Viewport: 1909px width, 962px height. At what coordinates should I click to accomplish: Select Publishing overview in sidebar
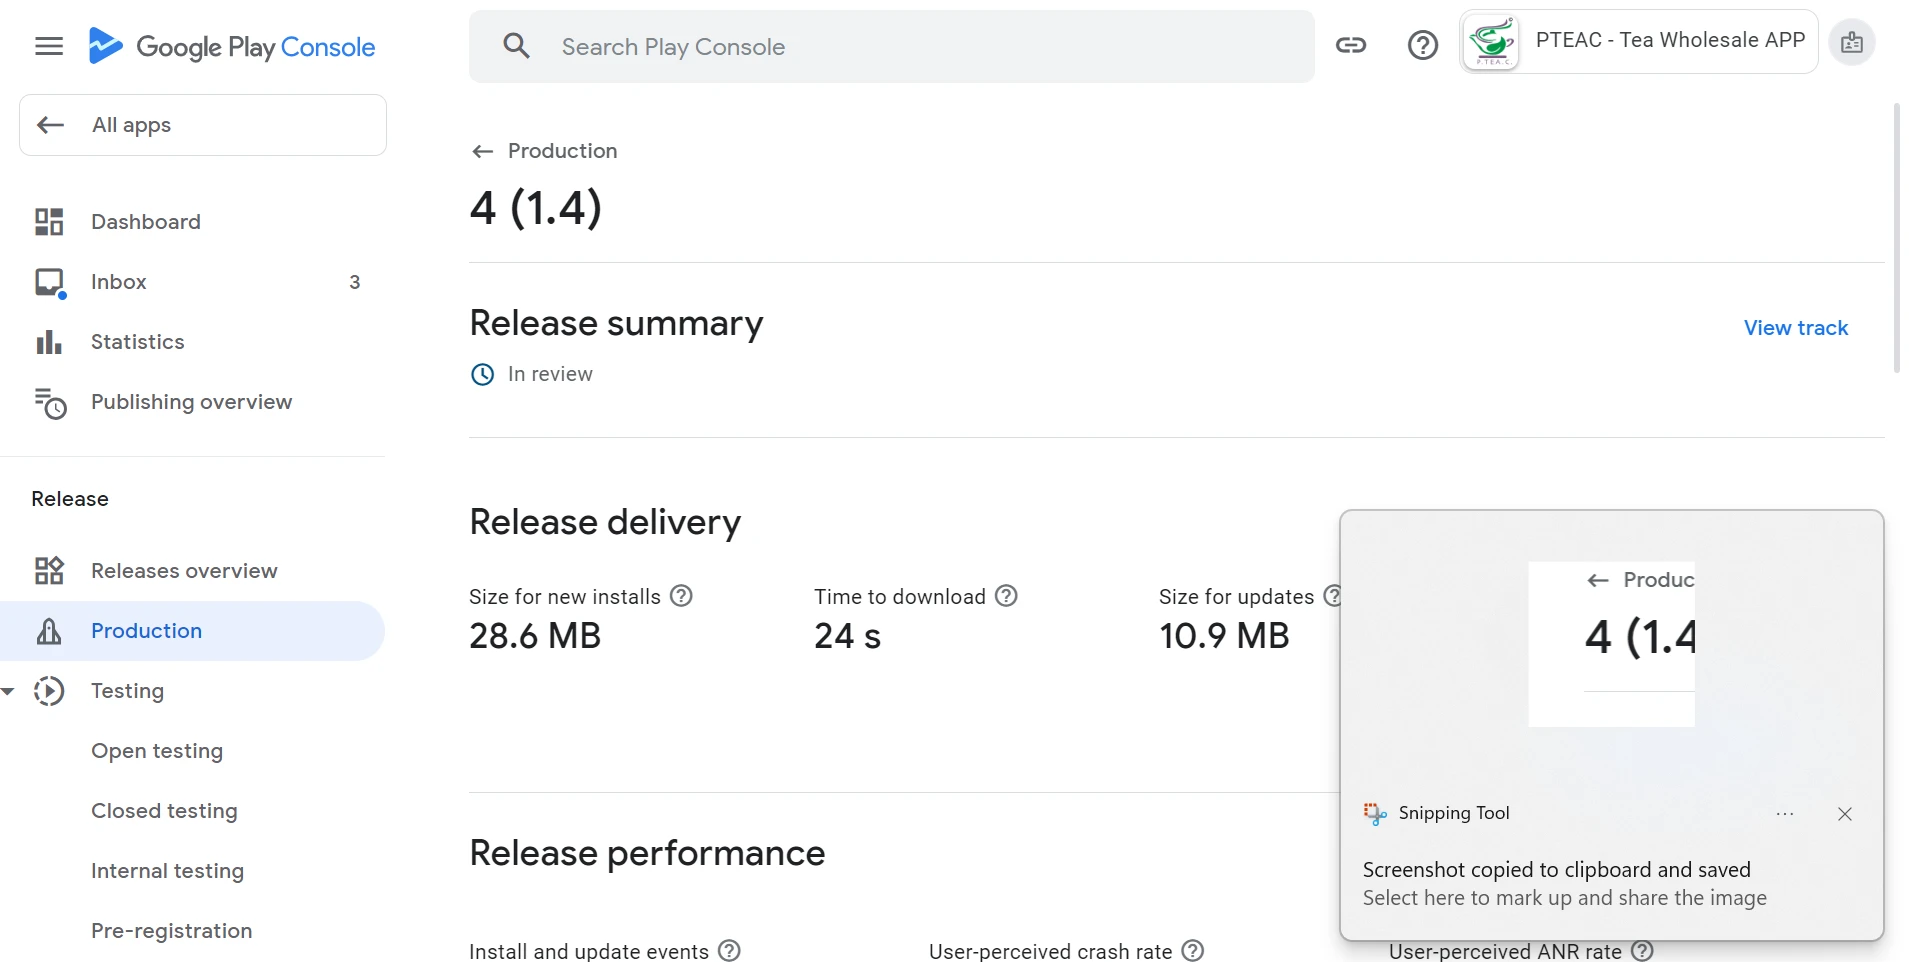[191, 402]
